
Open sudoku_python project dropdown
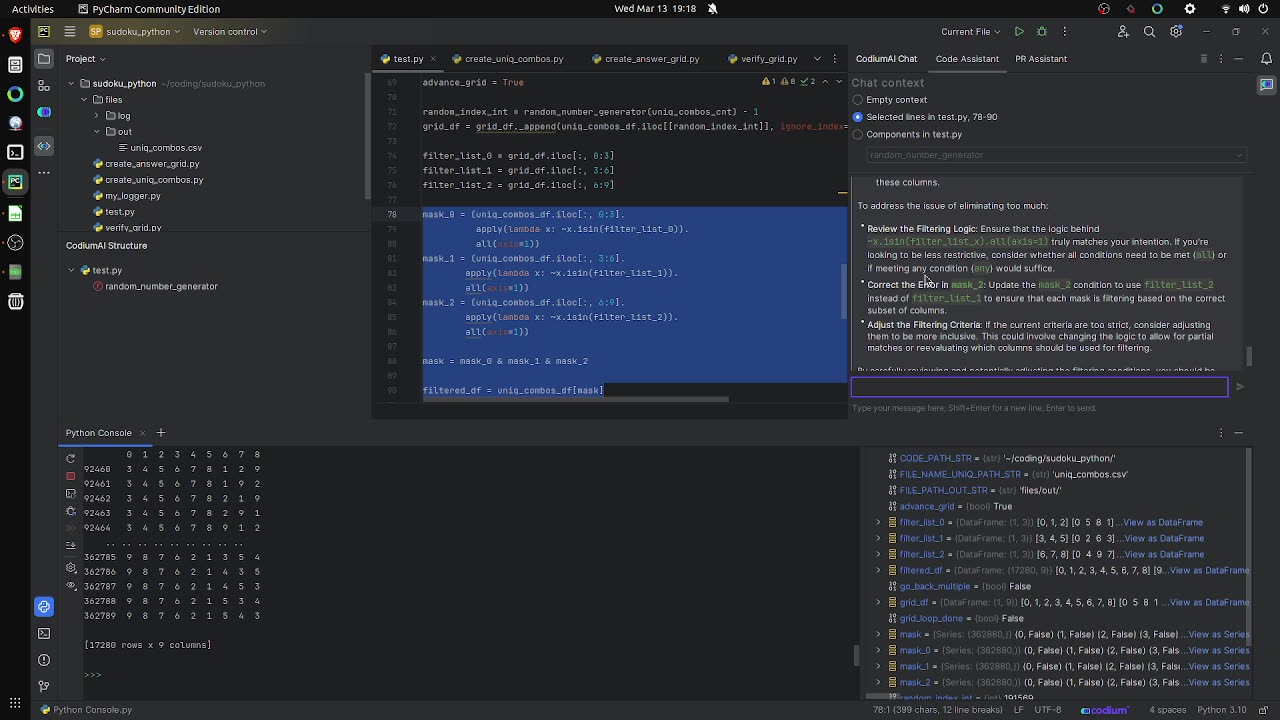(x=135, y=32)
